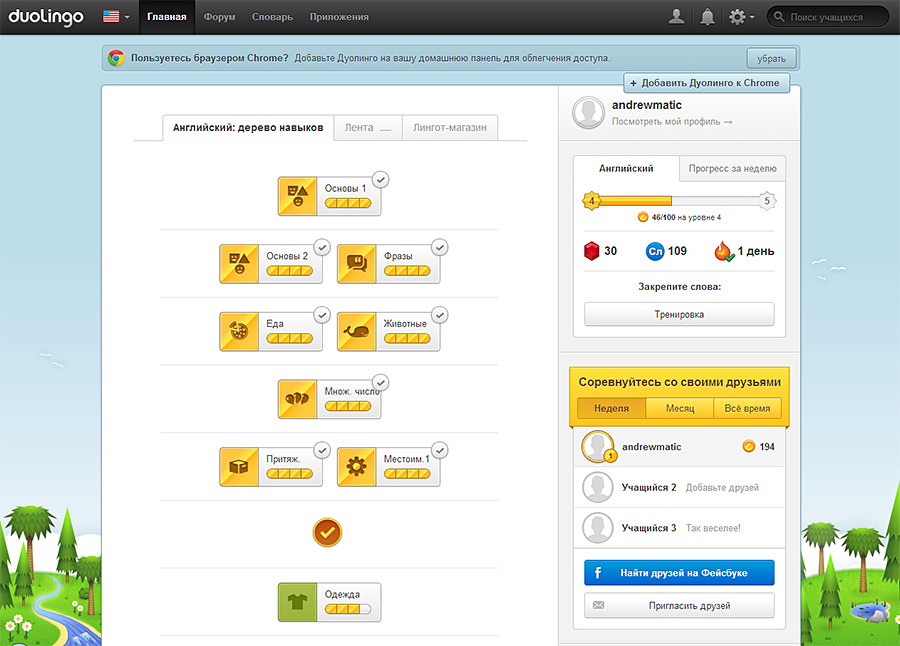
Task: Click the level 4 badge on the progress bar
Action: tap(592, 201)
